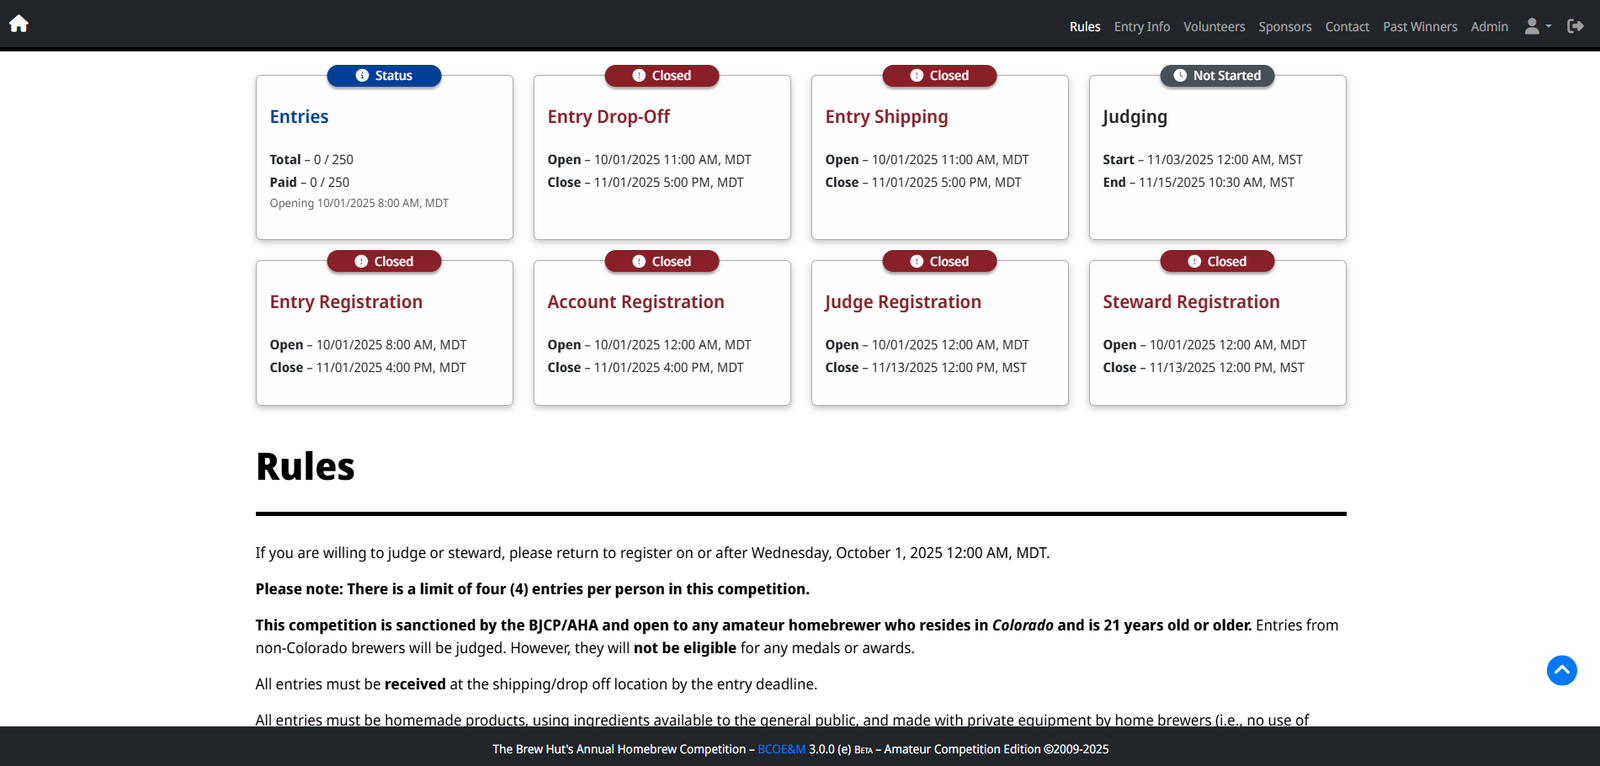Open the user account dropdown menu
Image resolution: width=1600 pixels, height=766 pixels.
point(1537,27)
